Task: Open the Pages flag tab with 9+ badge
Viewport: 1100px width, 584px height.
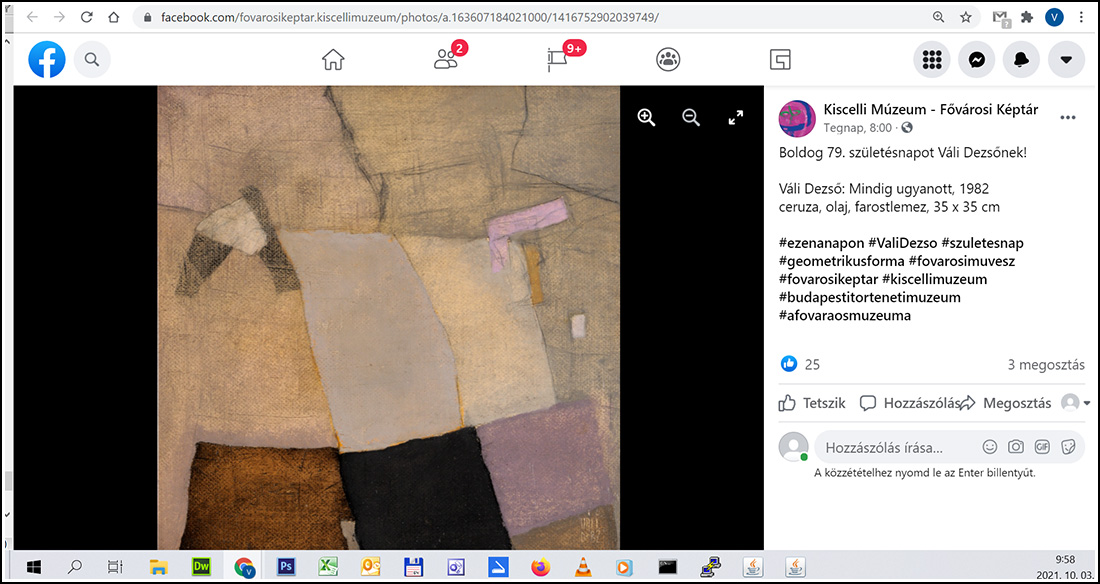Action: (557, 60)
